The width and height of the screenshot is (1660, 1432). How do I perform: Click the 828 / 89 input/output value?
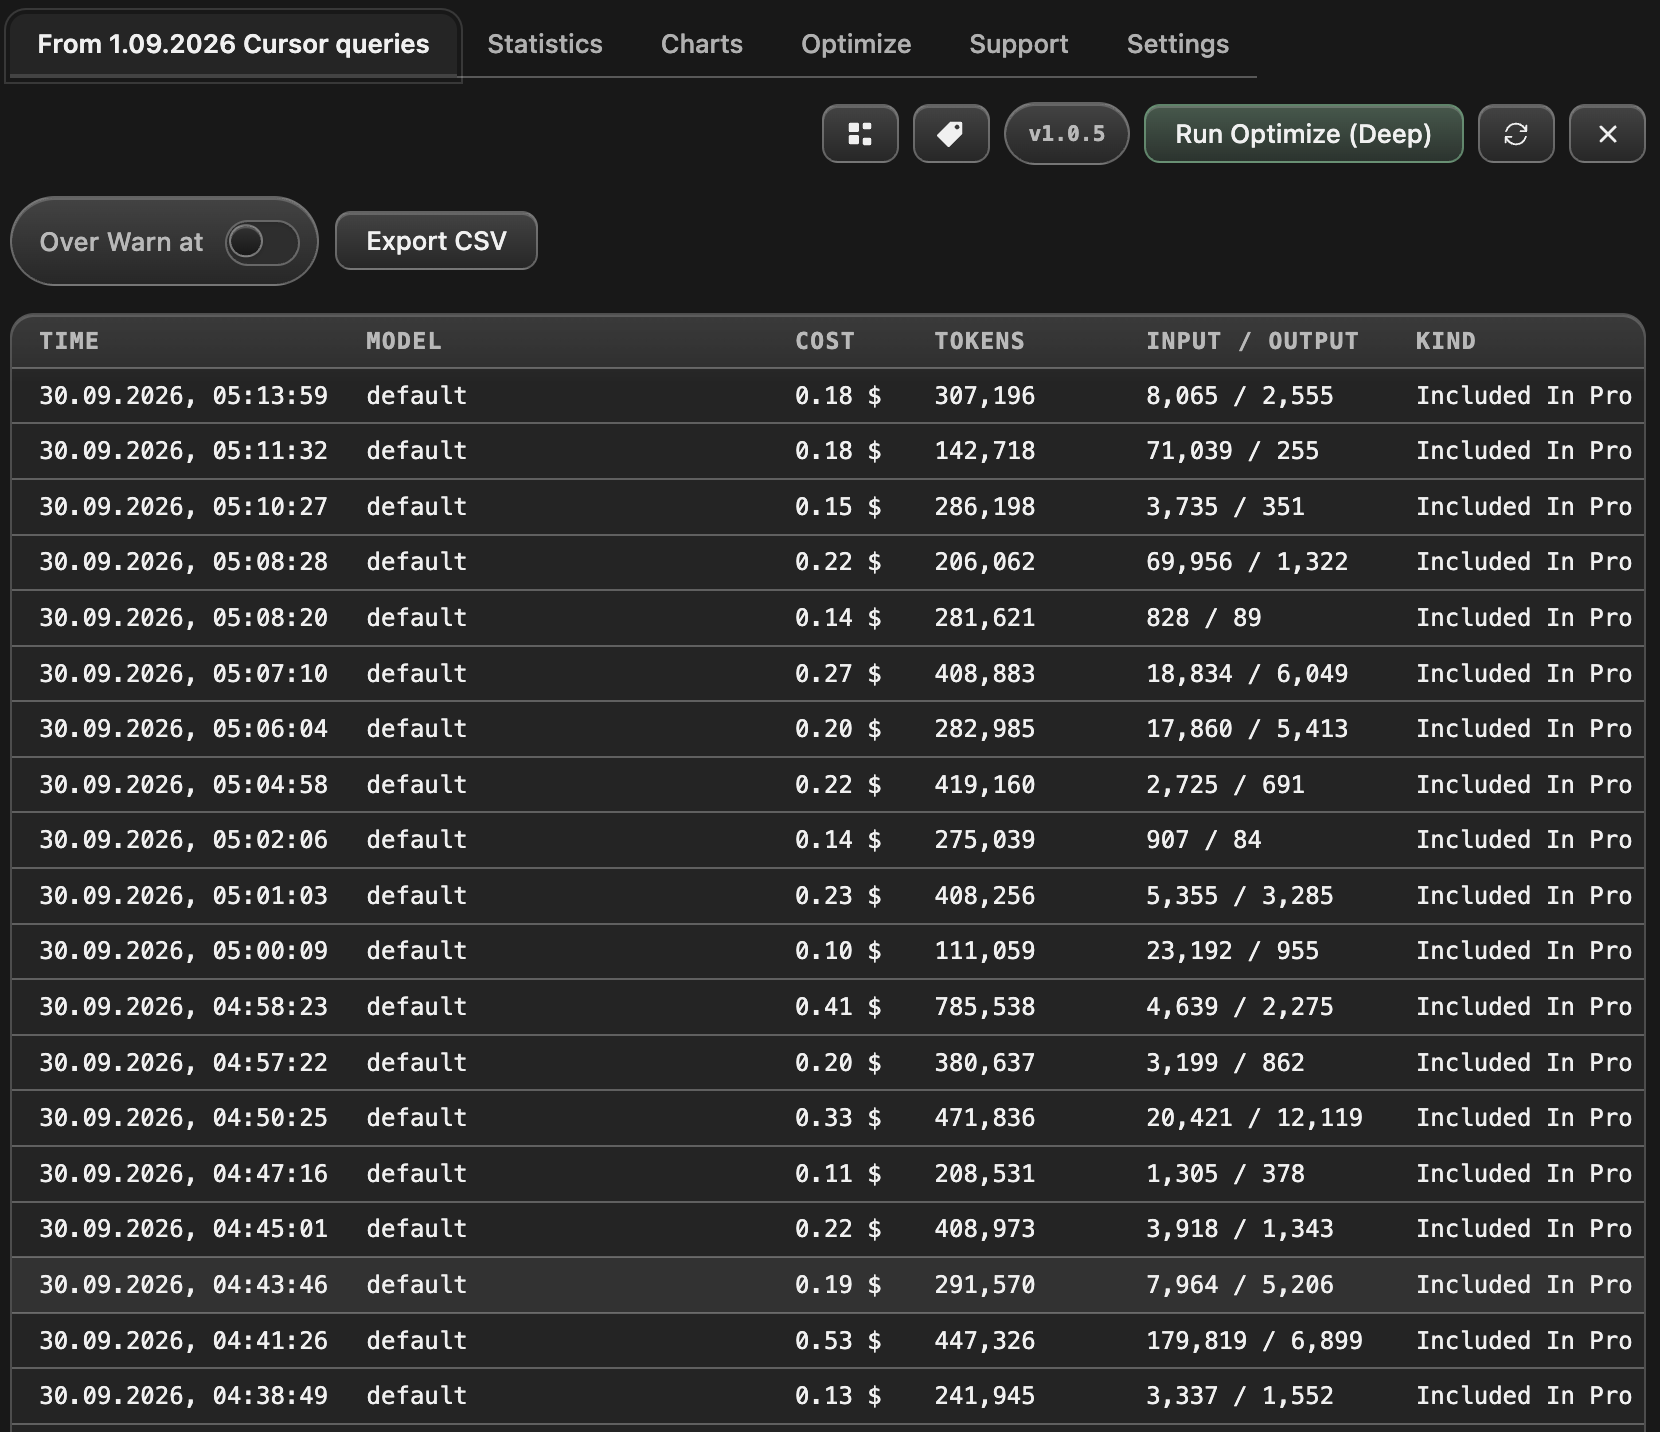[x=1203, y=618]
